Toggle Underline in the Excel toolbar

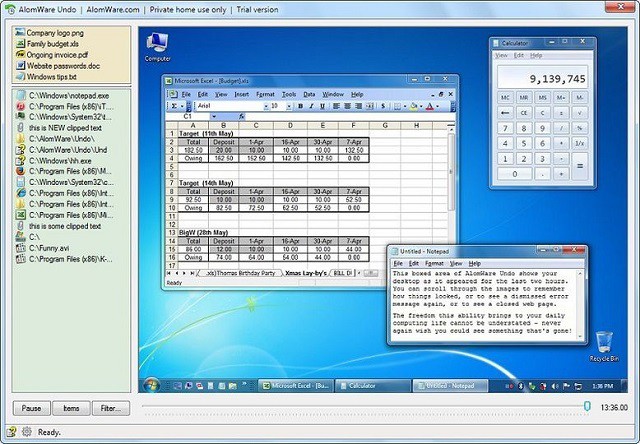pyautogui.click(x=322, y=106)
